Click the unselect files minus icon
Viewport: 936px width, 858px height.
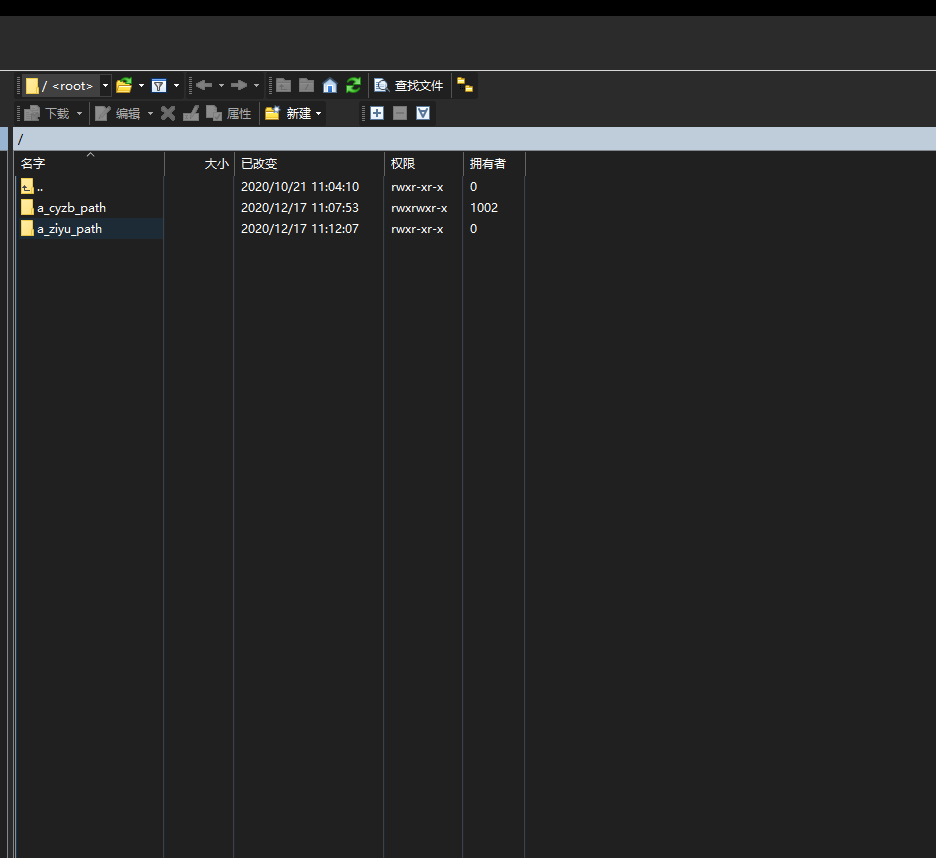click(400, 114)
